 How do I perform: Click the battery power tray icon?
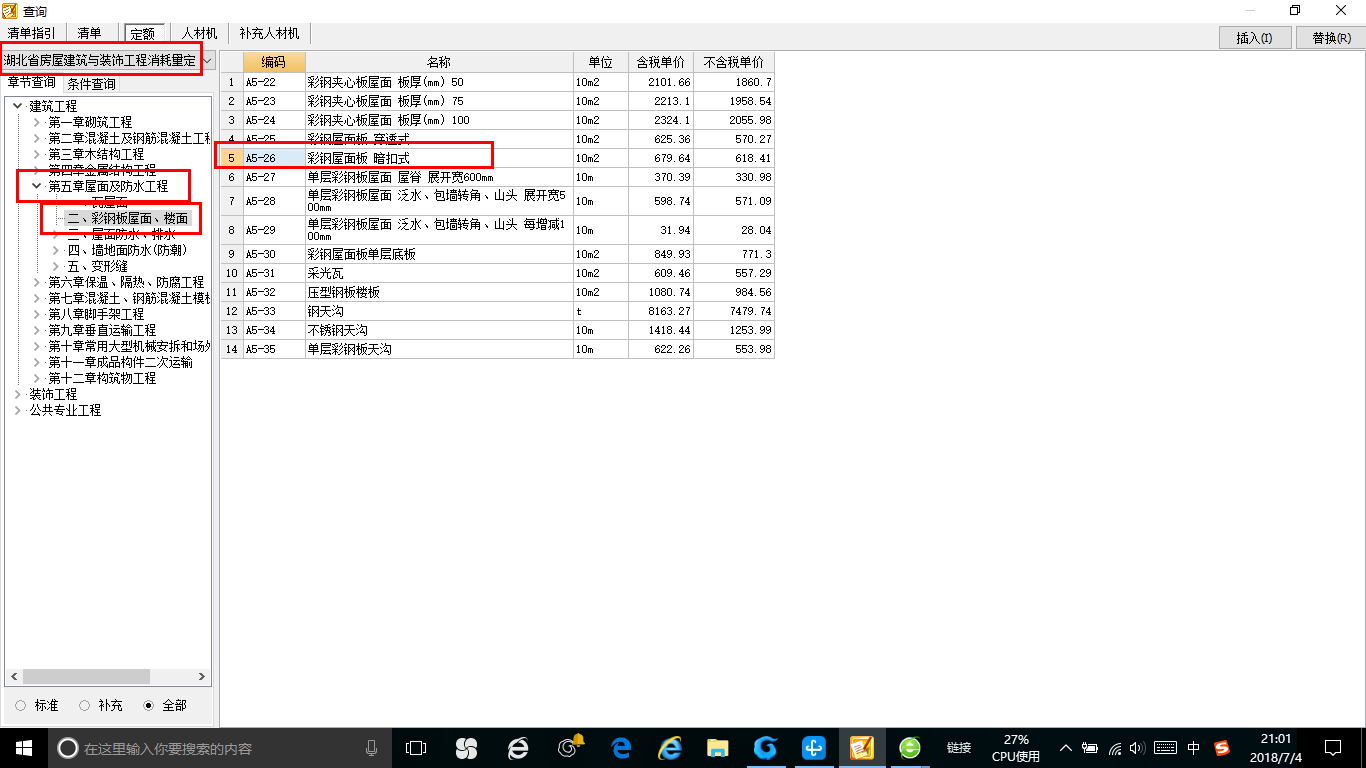[x=1090, y=748]
